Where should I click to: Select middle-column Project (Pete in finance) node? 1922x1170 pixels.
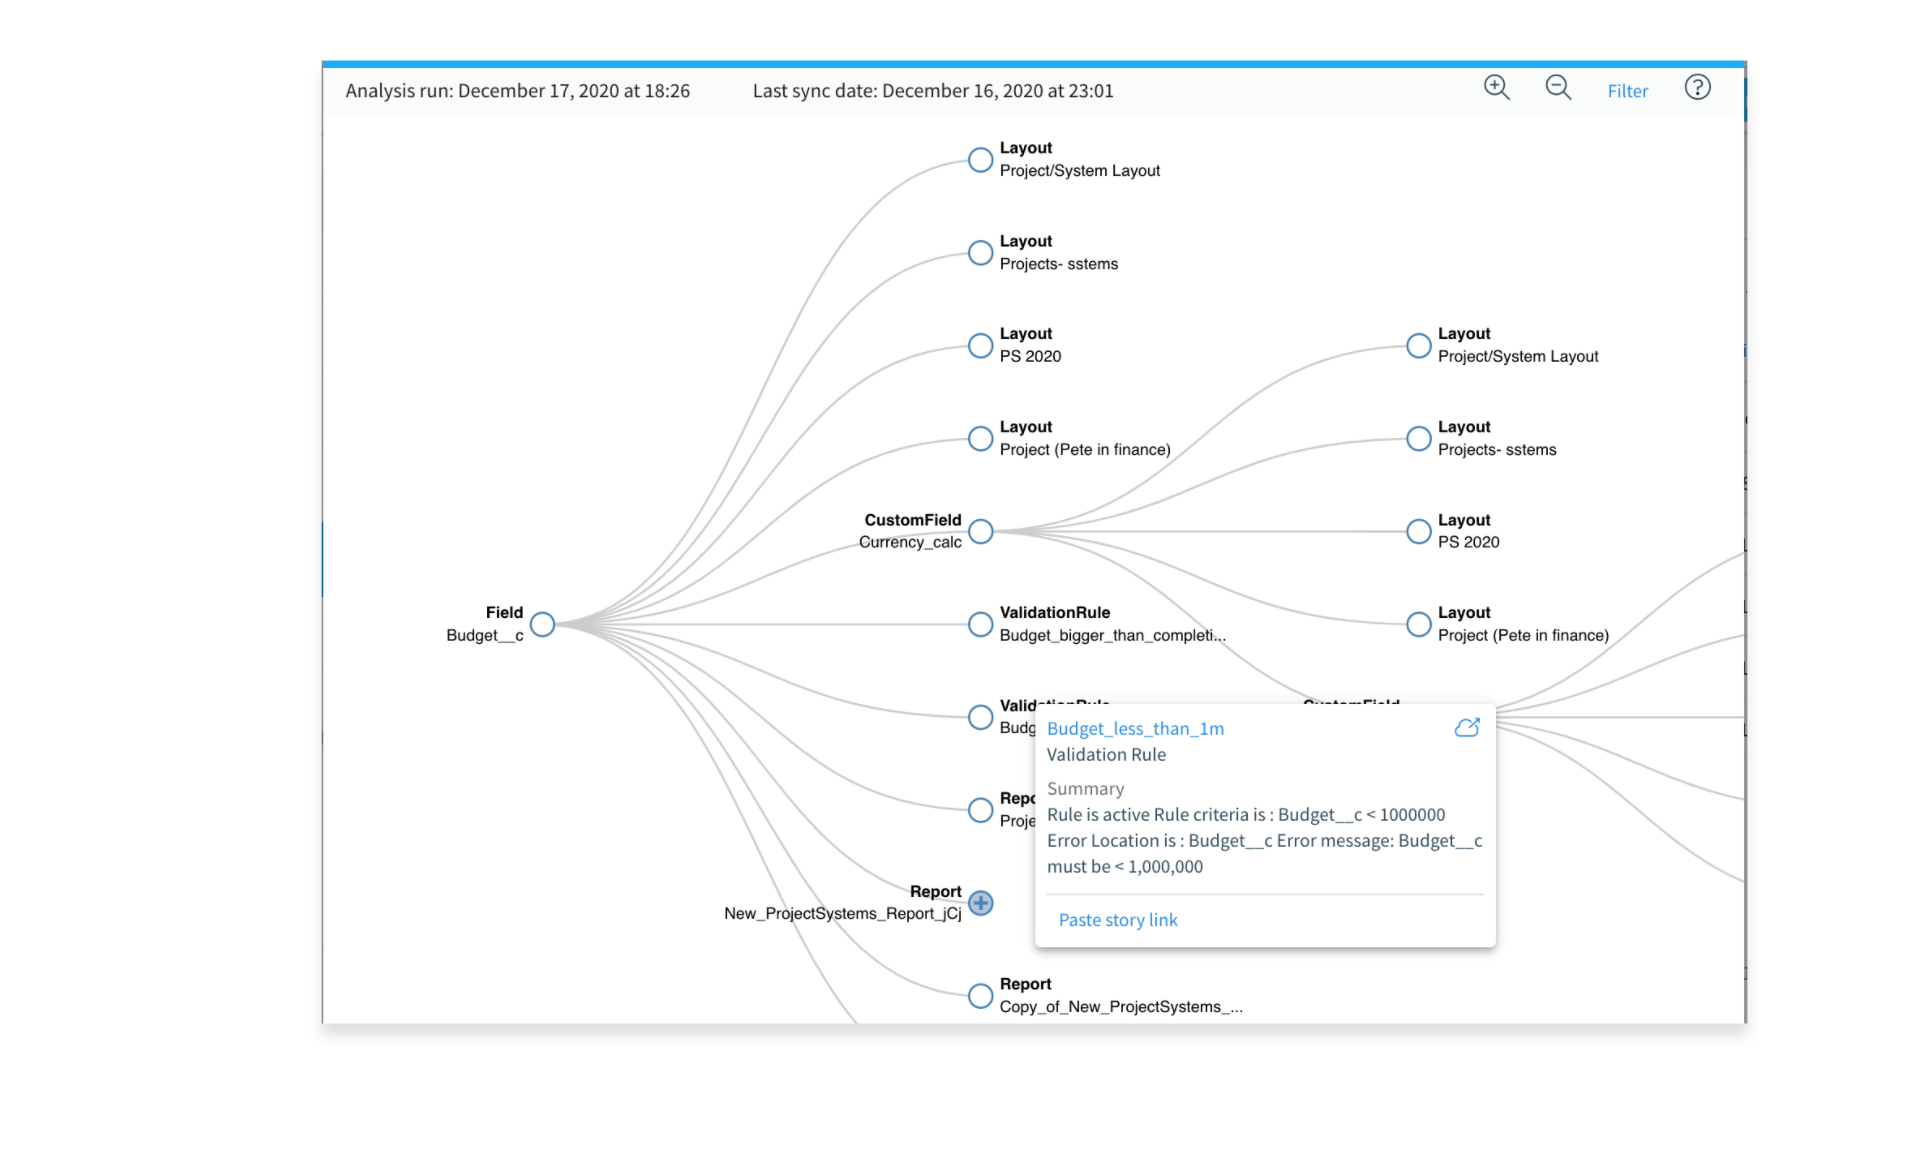(981, 439)
